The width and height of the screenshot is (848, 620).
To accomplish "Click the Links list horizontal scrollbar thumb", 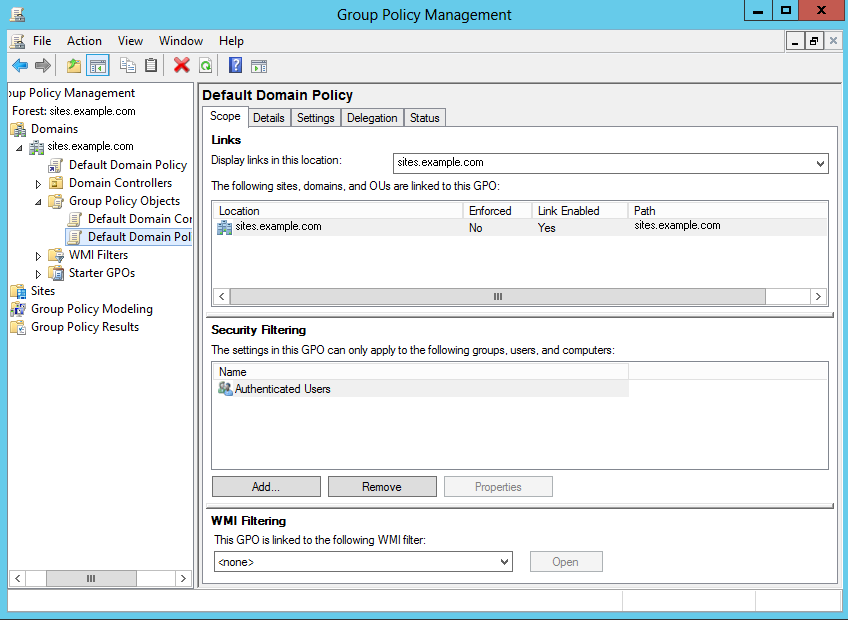I will click(498, 296).
